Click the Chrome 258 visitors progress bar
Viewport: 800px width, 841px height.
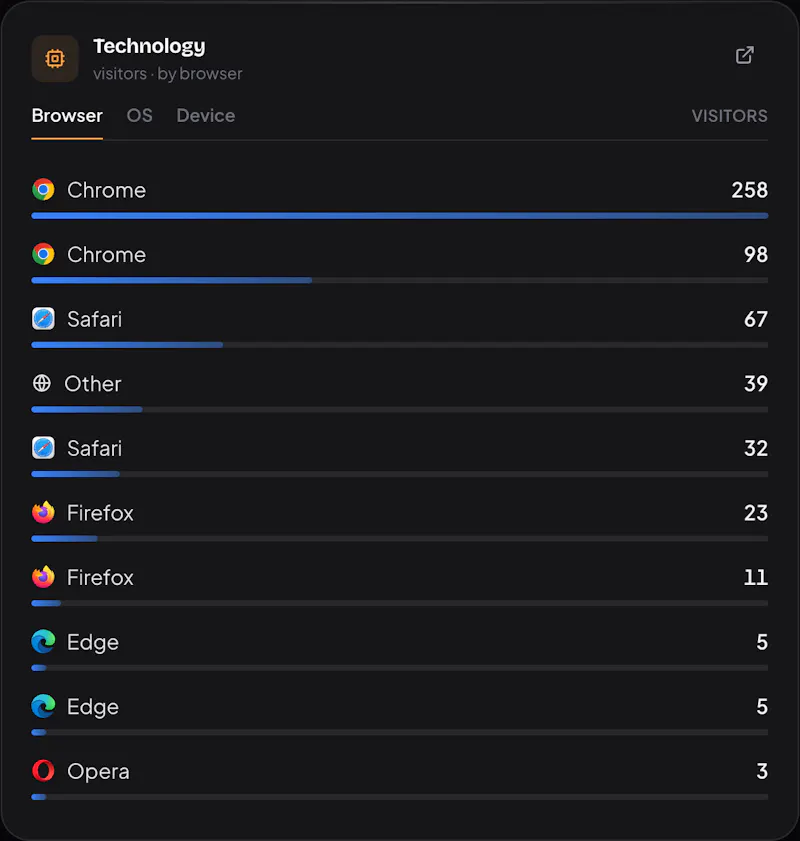click(399, 216)
